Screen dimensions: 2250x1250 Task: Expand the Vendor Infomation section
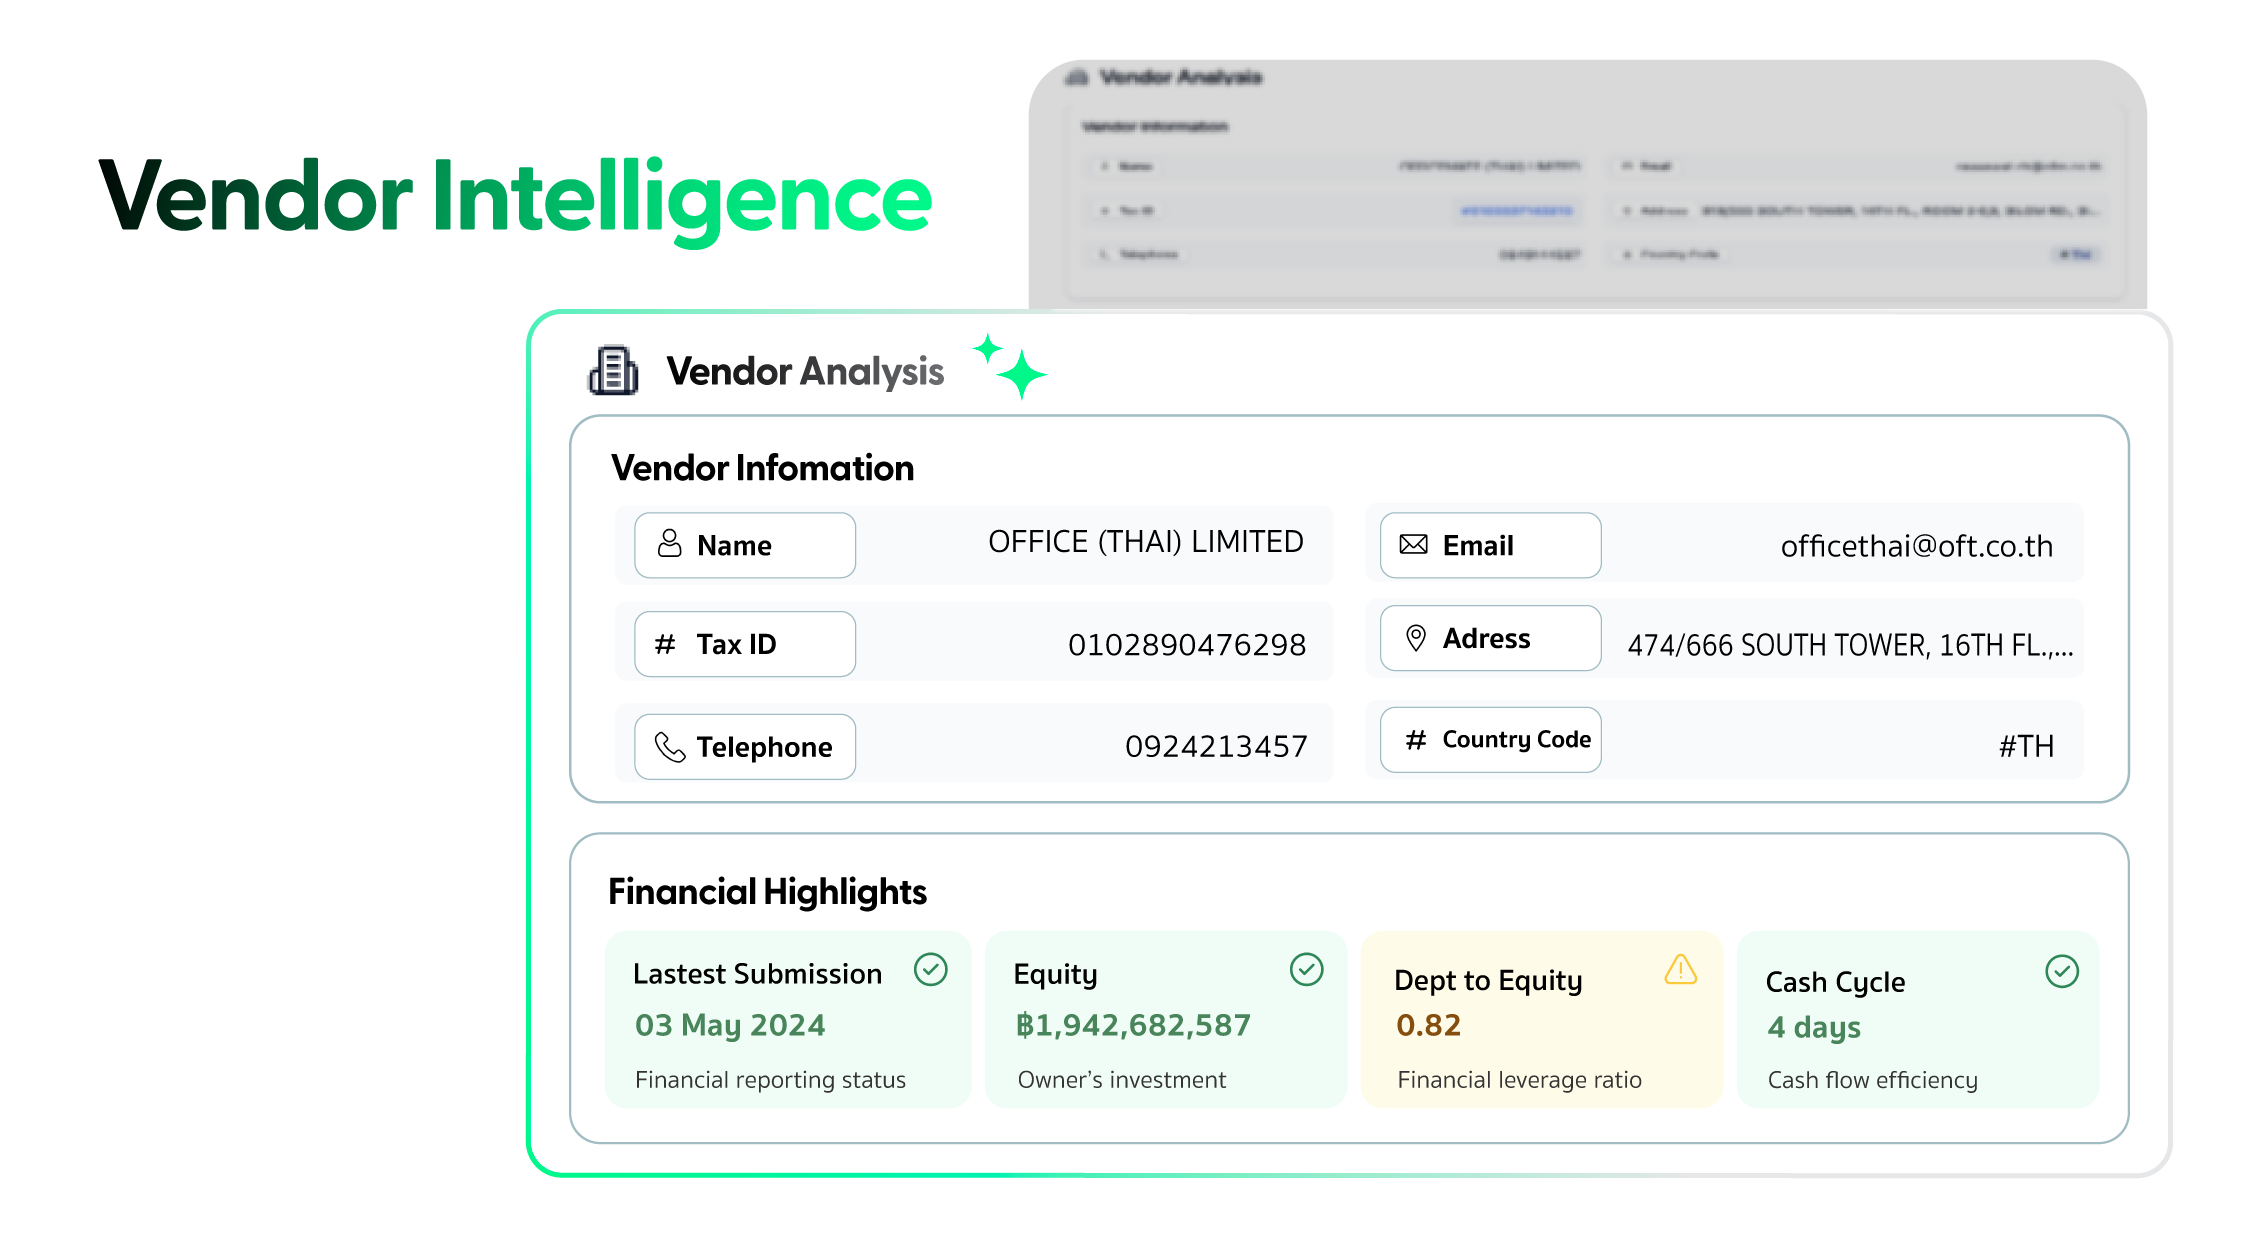[762, 466]
